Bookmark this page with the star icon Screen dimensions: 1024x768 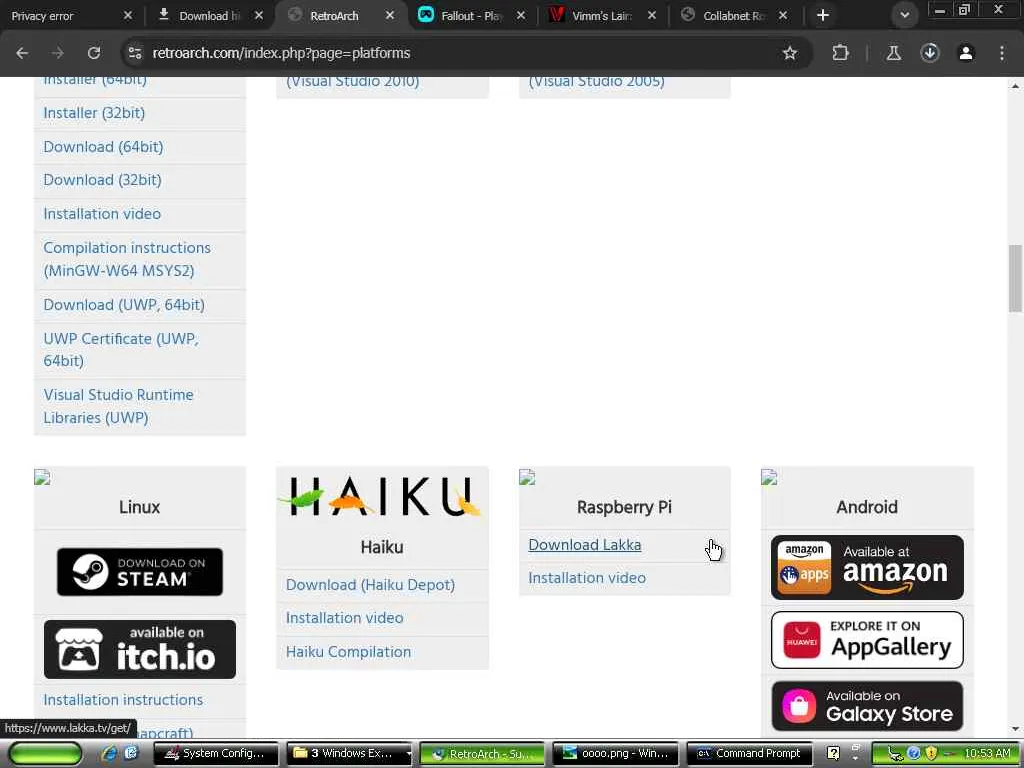pyautogui.click(x=790, y=53)
